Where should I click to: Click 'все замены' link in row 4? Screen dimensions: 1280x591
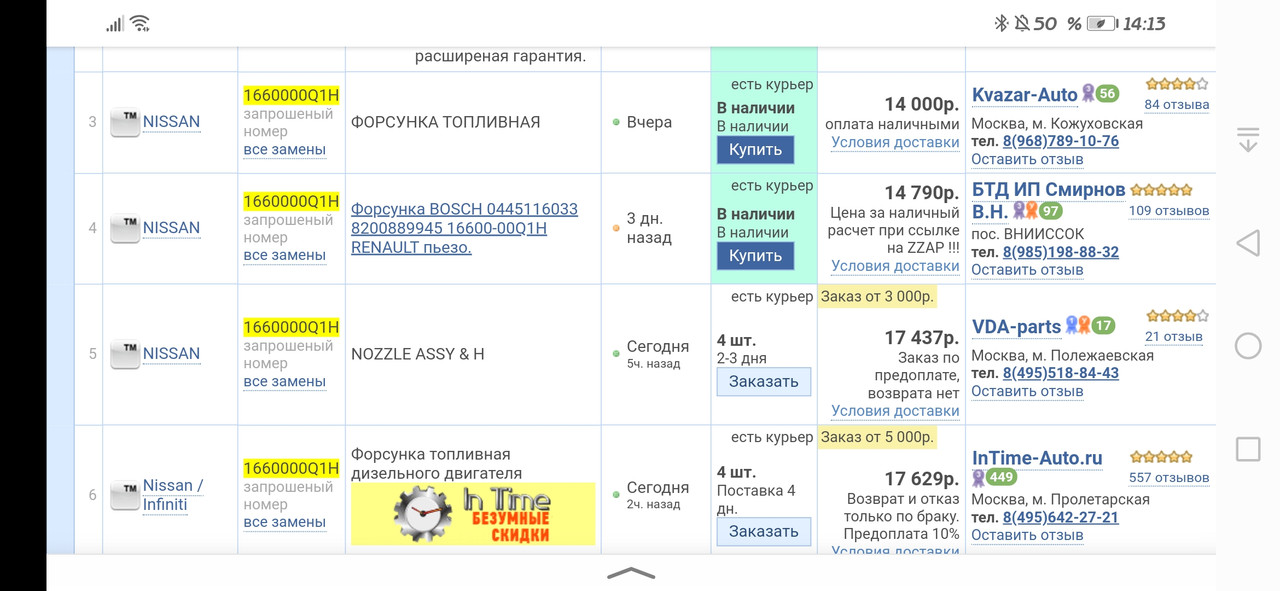click(x=285, y=255)
